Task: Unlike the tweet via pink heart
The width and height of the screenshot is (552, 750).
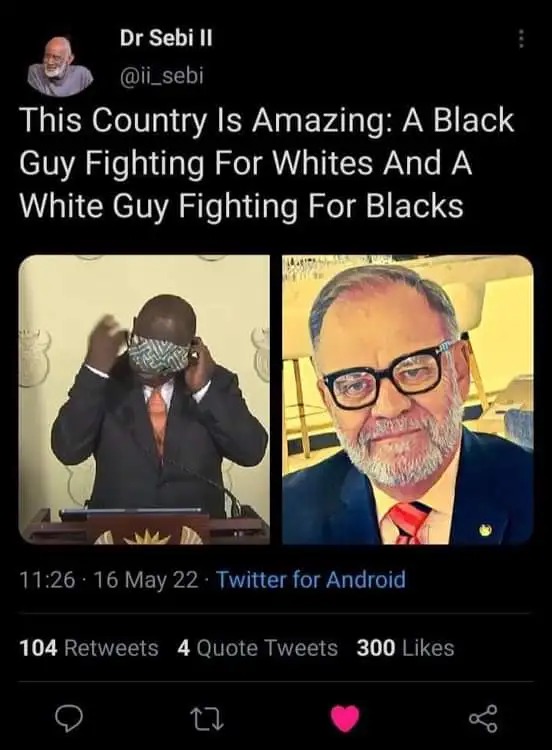Action: tap(345, 718)
